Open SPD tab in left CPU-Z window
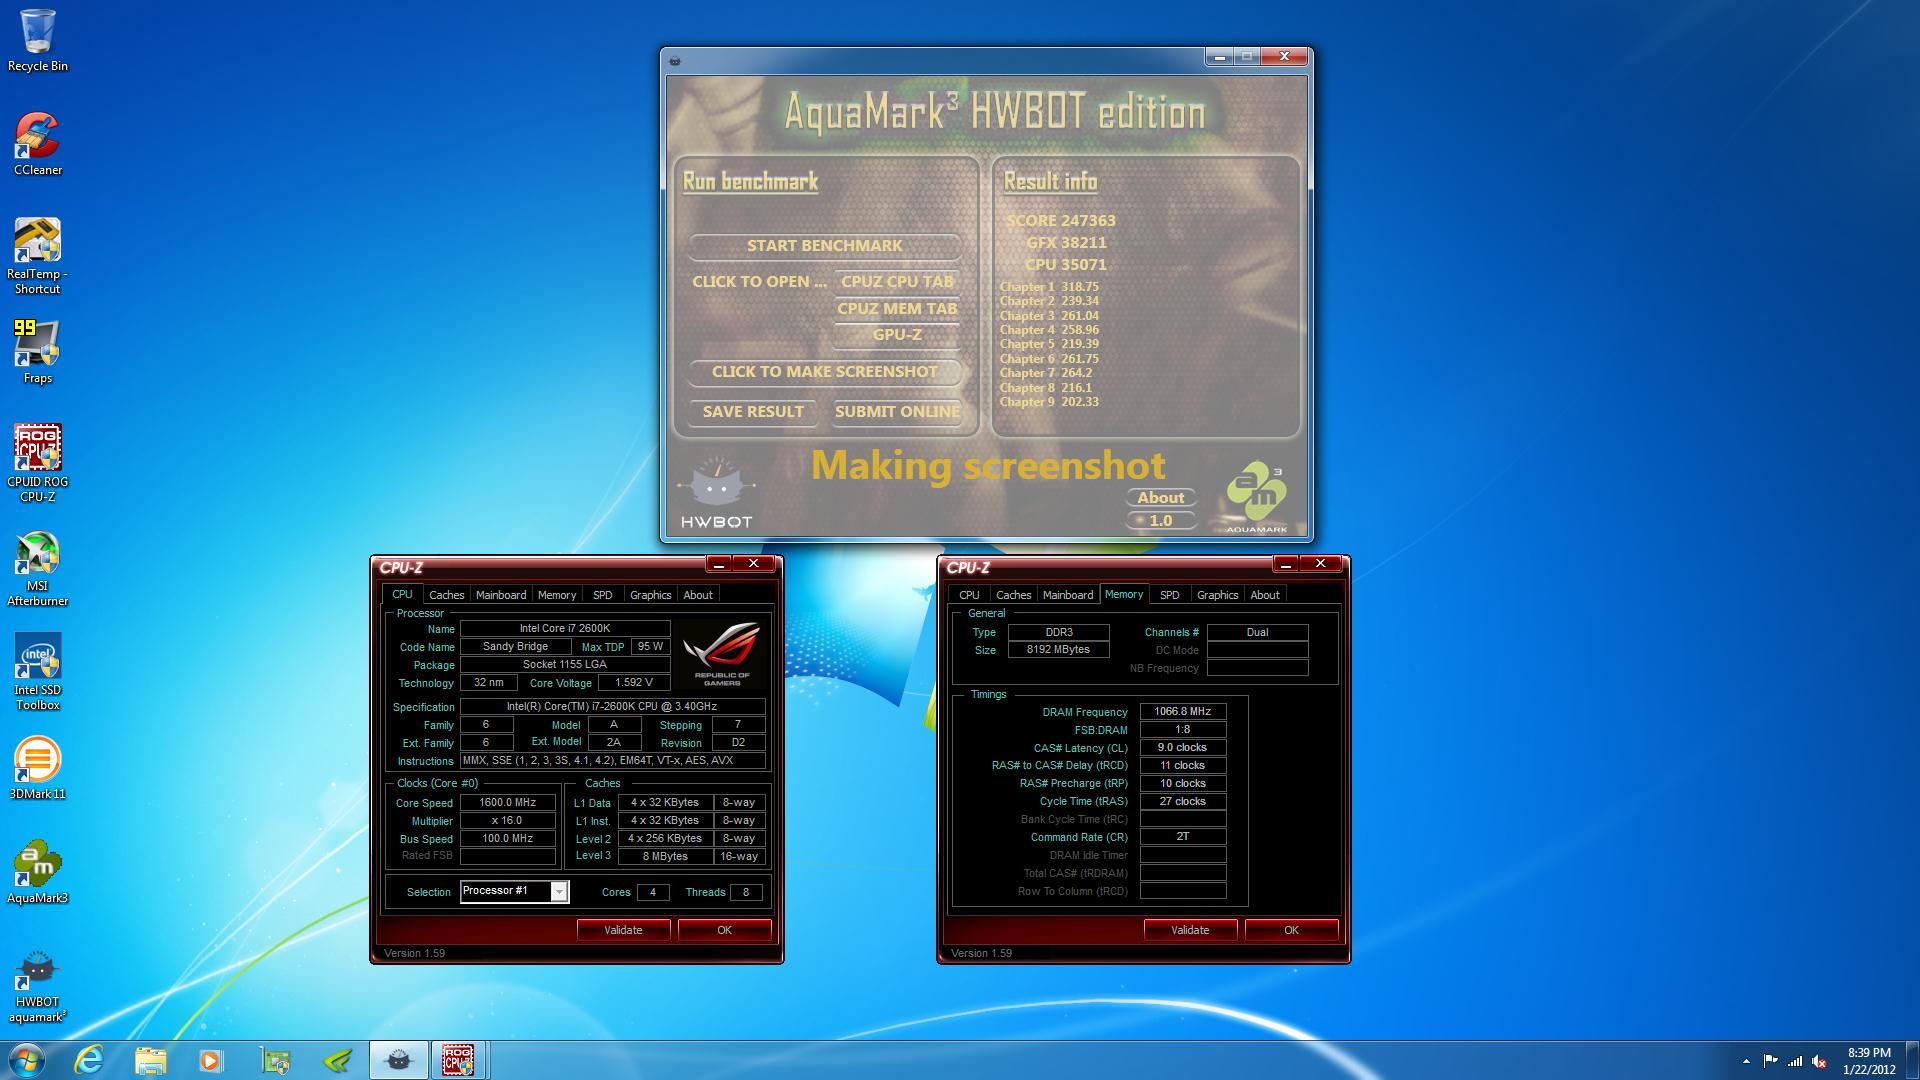Viewport: 1920px width, 1080px height. coord(602,595)
